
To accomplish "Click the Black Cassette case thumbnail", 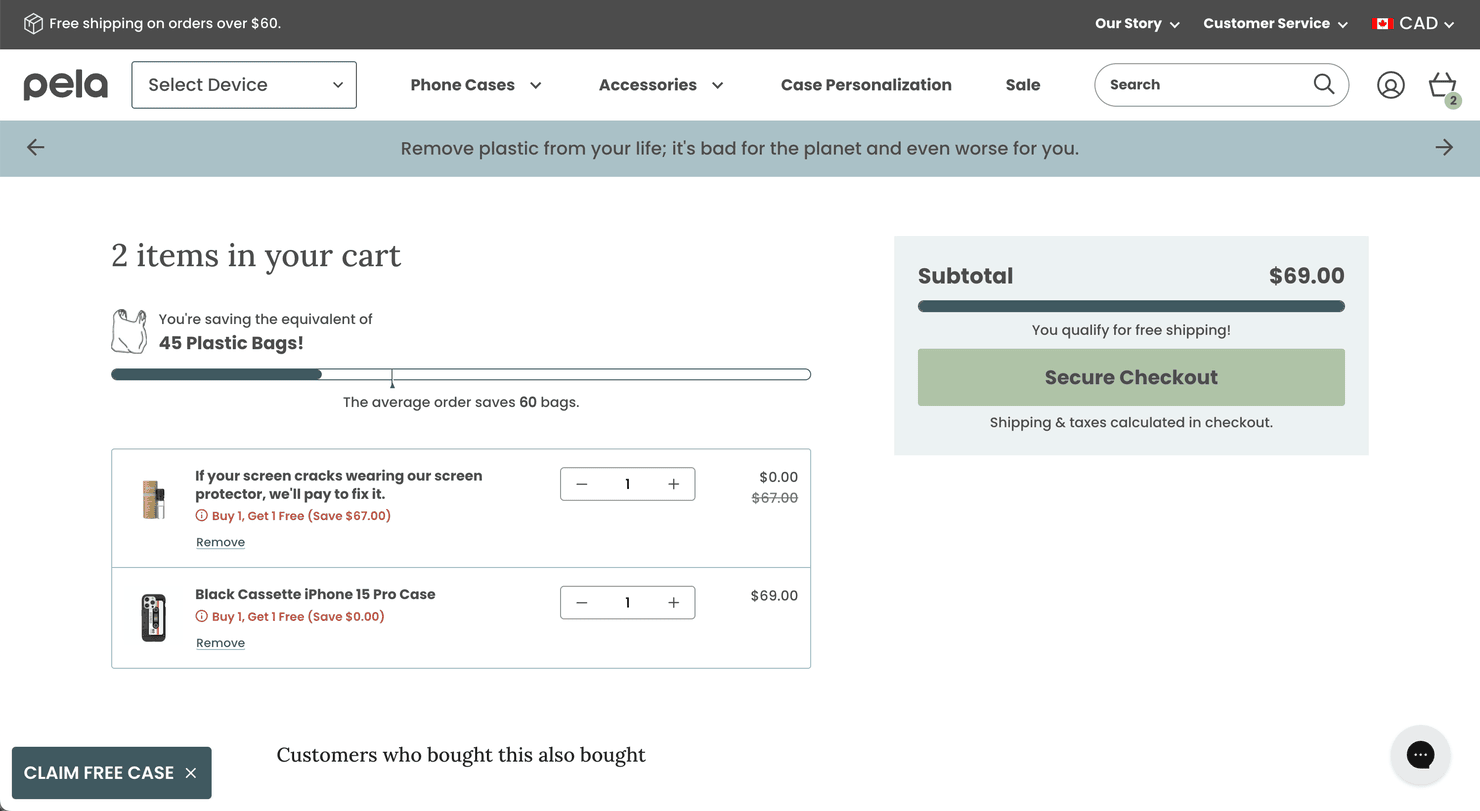I will [x=153, y=617].
